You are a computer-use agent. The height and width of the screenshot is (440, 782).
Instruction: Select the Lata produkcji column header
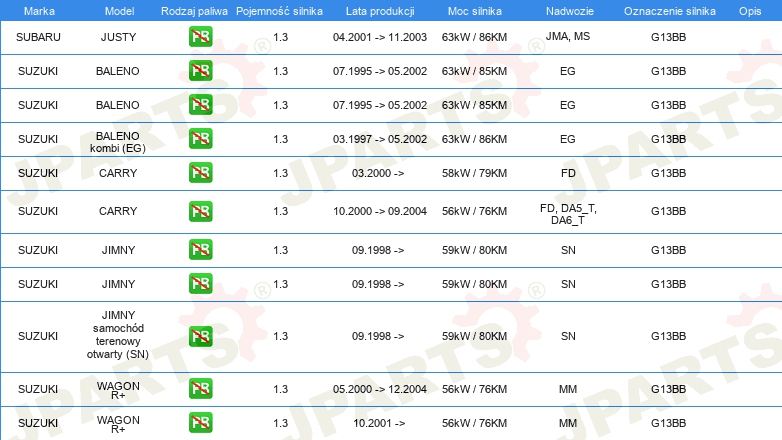pyautogui.click(x=380, y=11)
